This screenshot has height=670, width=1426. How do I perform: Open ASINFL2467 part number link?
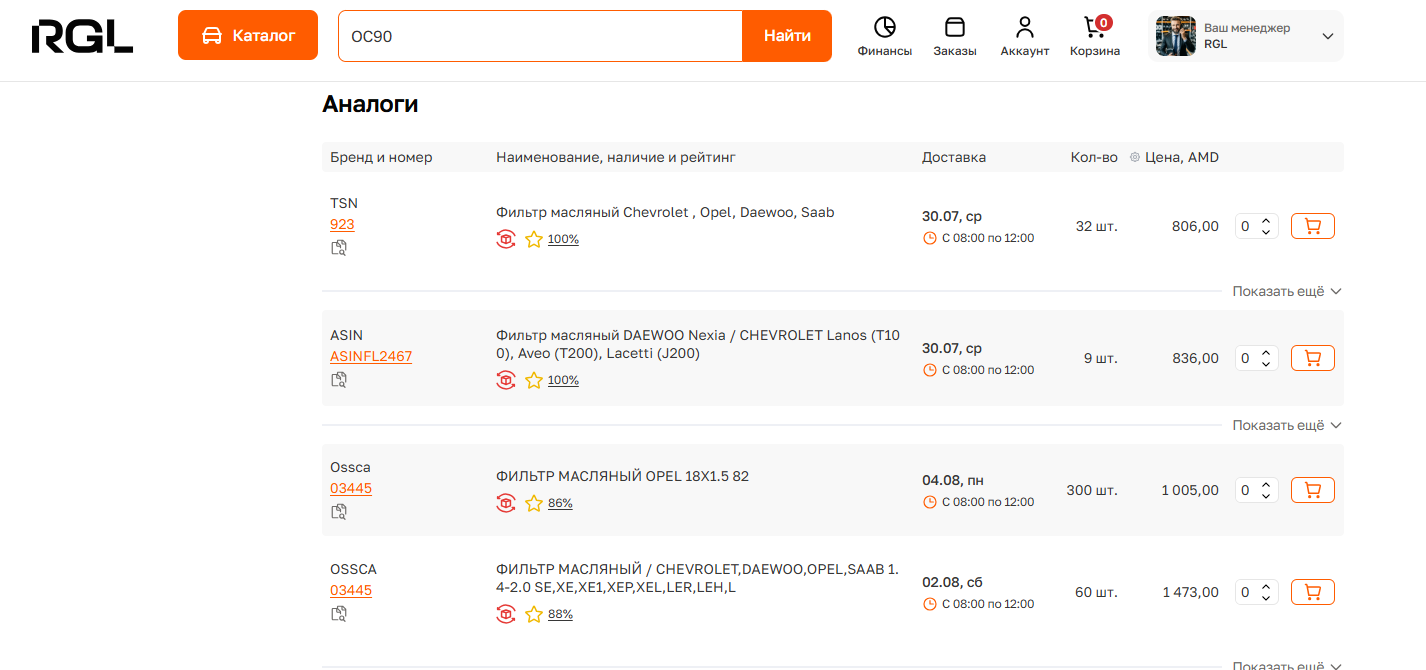[371, 356]
